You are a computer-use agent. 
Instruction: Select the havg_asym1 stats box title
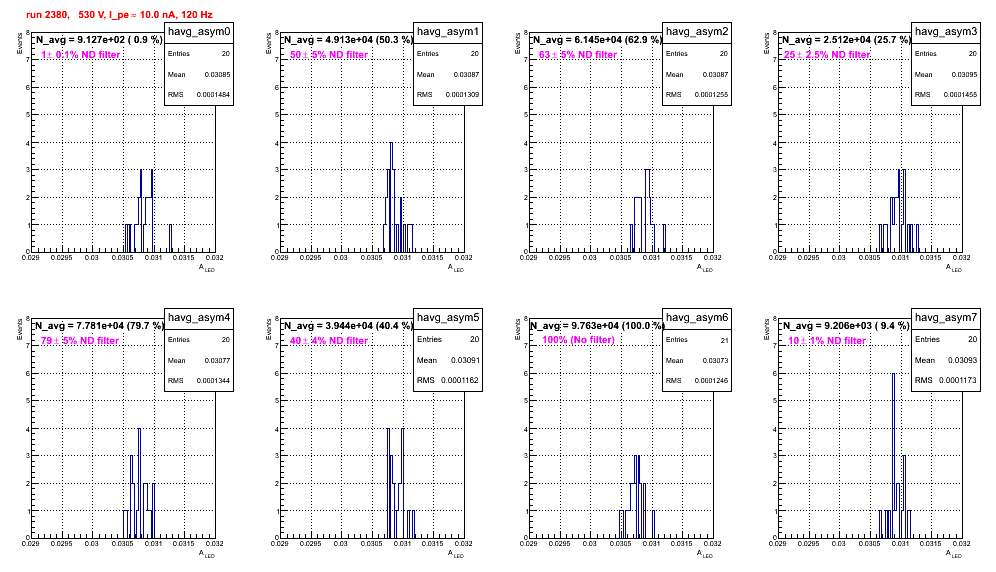448,32
